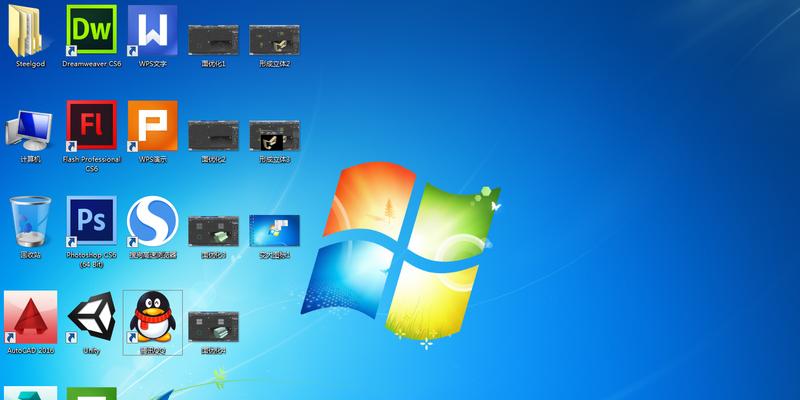Open the WPS文字 writer shortcut
Viewport: 800px width, 400px height.
tap(153, 30)
